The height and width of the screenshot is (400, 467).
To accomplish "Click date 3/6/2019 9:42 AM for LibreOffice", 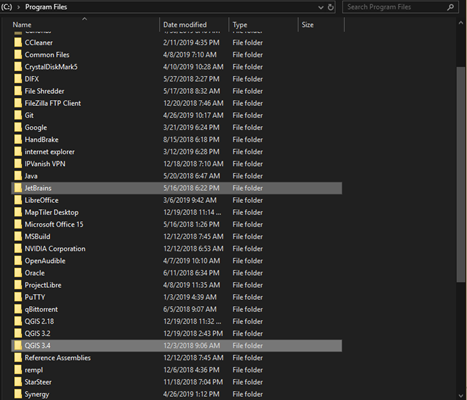I will pyautogui.click(x=190, y=200).
